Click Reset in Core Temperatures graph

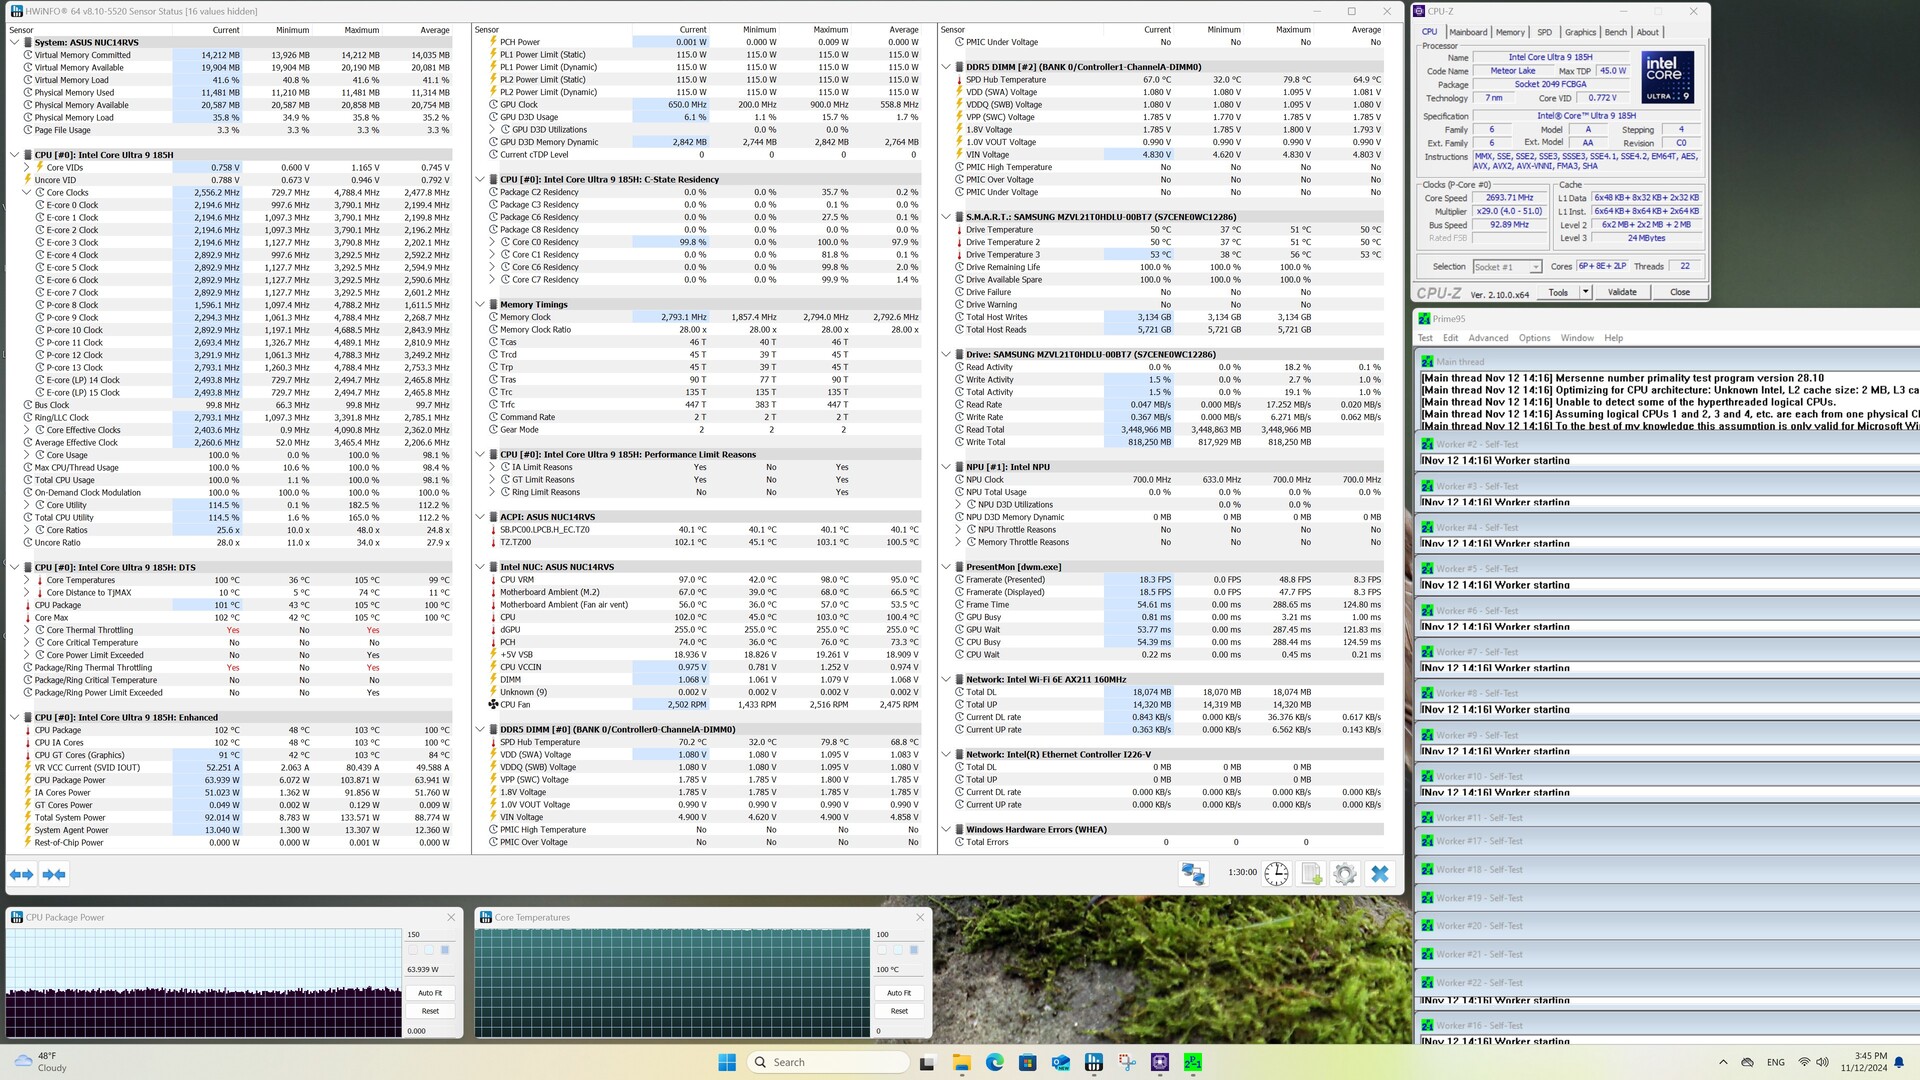click(899, 1011)
